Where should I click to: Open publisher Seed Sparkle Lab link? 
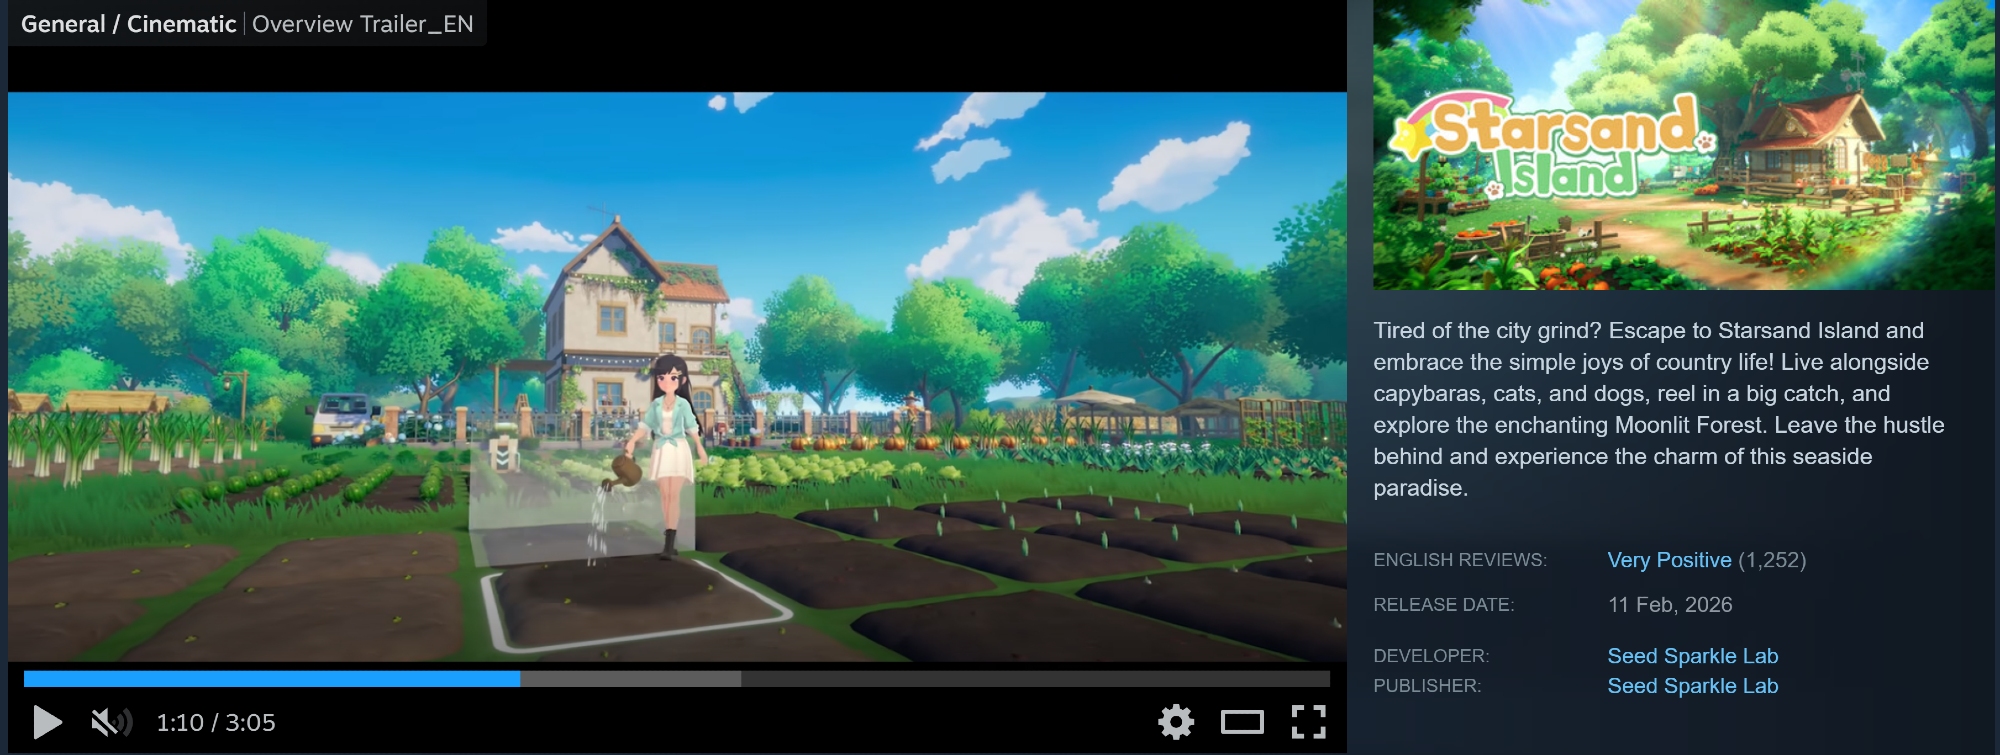[x=1692, y=686]
